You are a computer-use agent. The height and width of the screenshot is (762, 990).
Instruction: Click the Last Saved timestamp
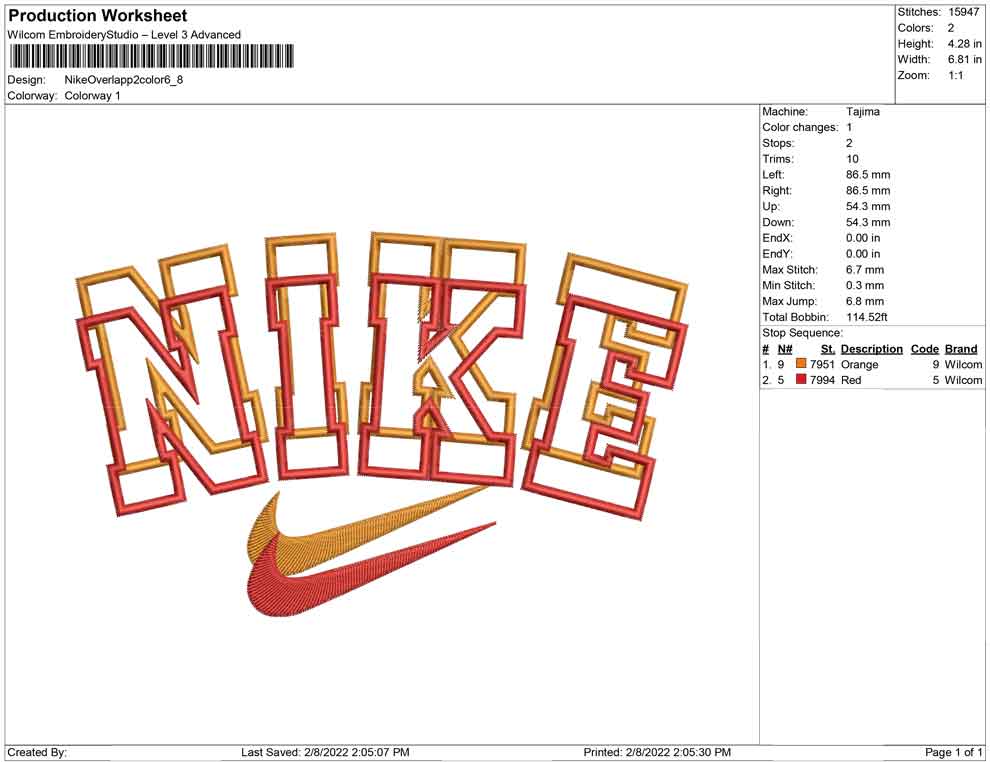coord(325,753)
